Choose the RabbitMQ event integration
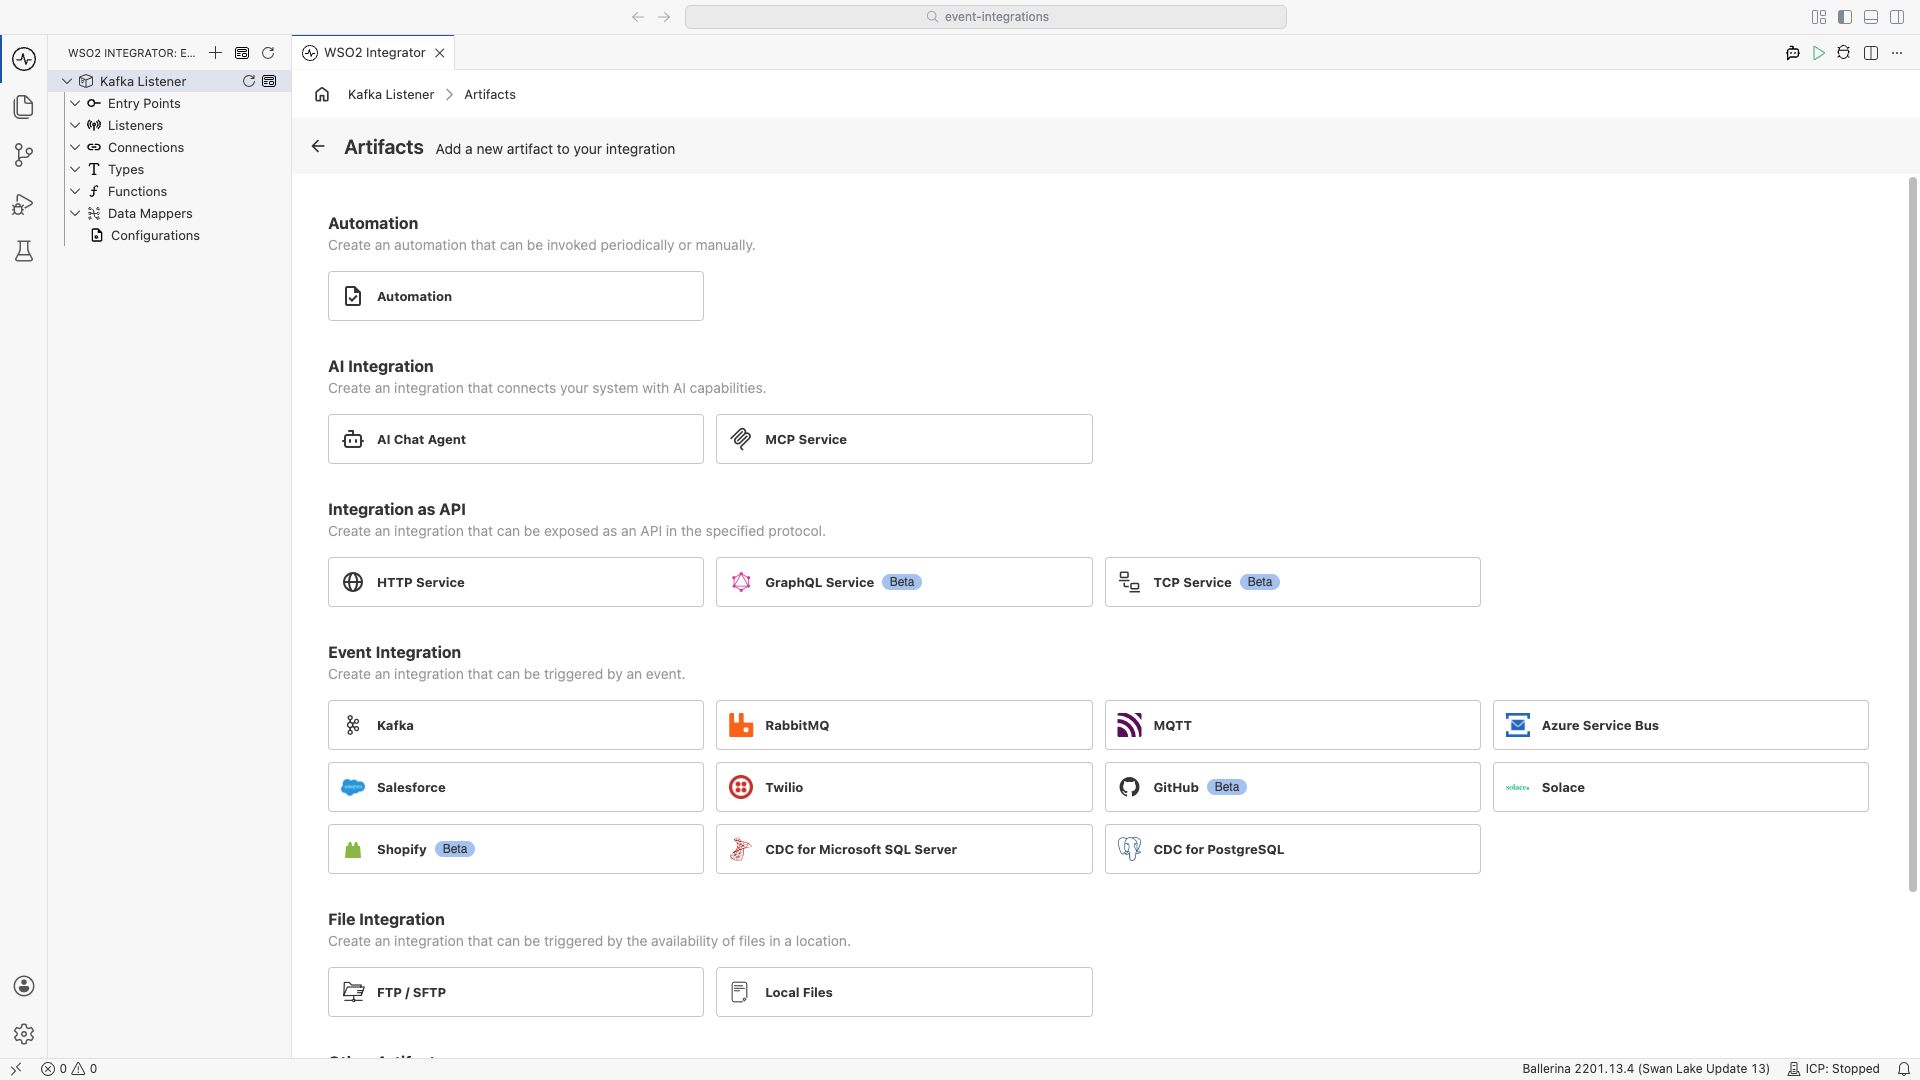Screen dimensions: 1920x1080 (x=904, y=725)
